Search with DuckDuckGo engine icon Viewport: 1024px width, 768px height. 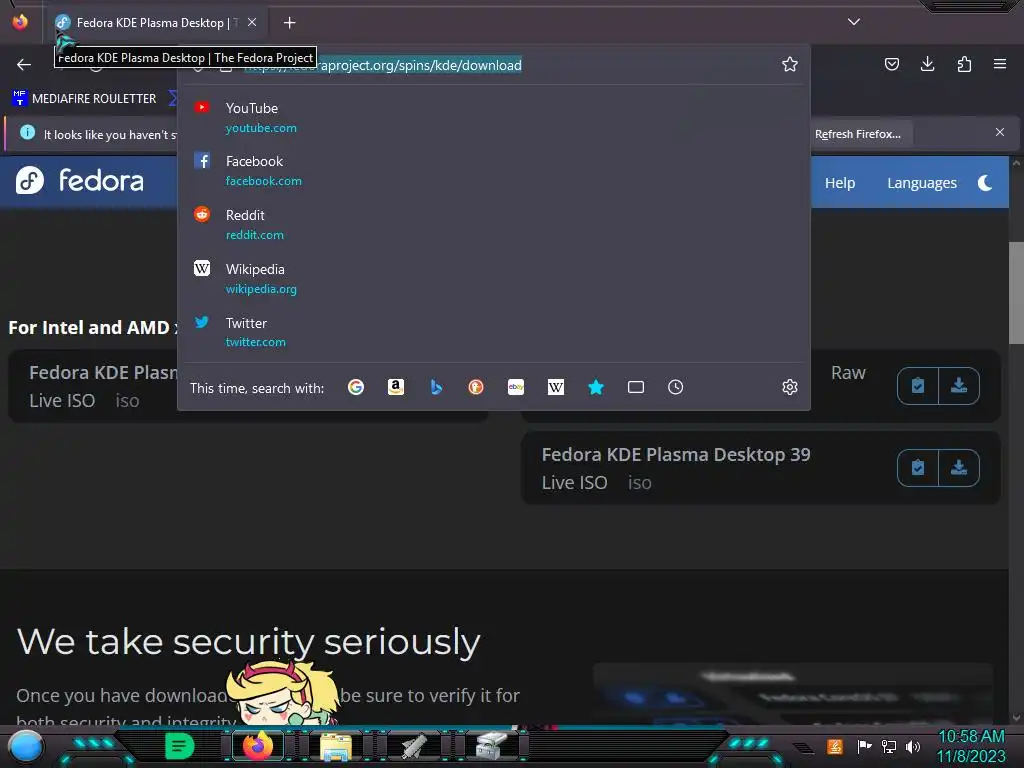point(476,387)
